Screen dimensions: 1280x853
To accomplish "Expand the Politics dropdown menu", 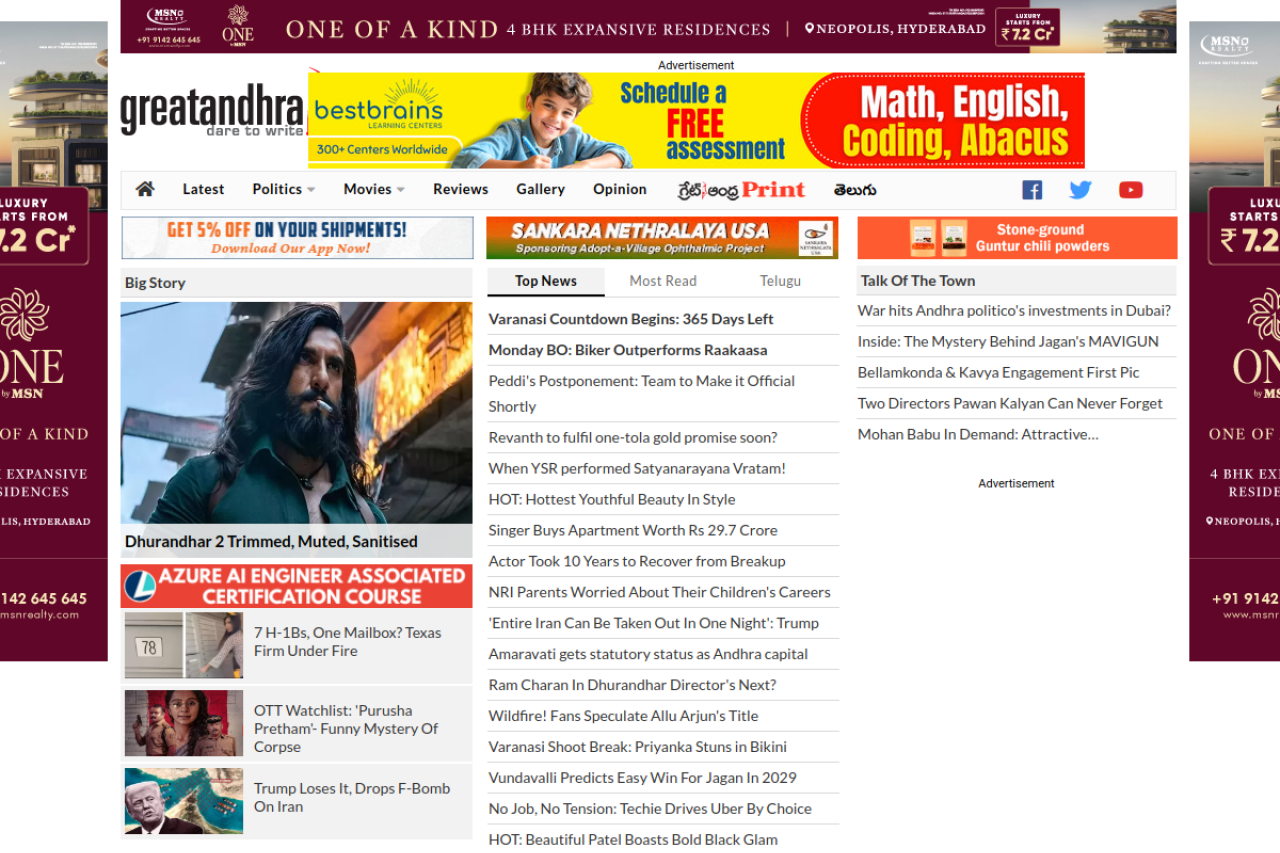I will click(x=283, y=189).
